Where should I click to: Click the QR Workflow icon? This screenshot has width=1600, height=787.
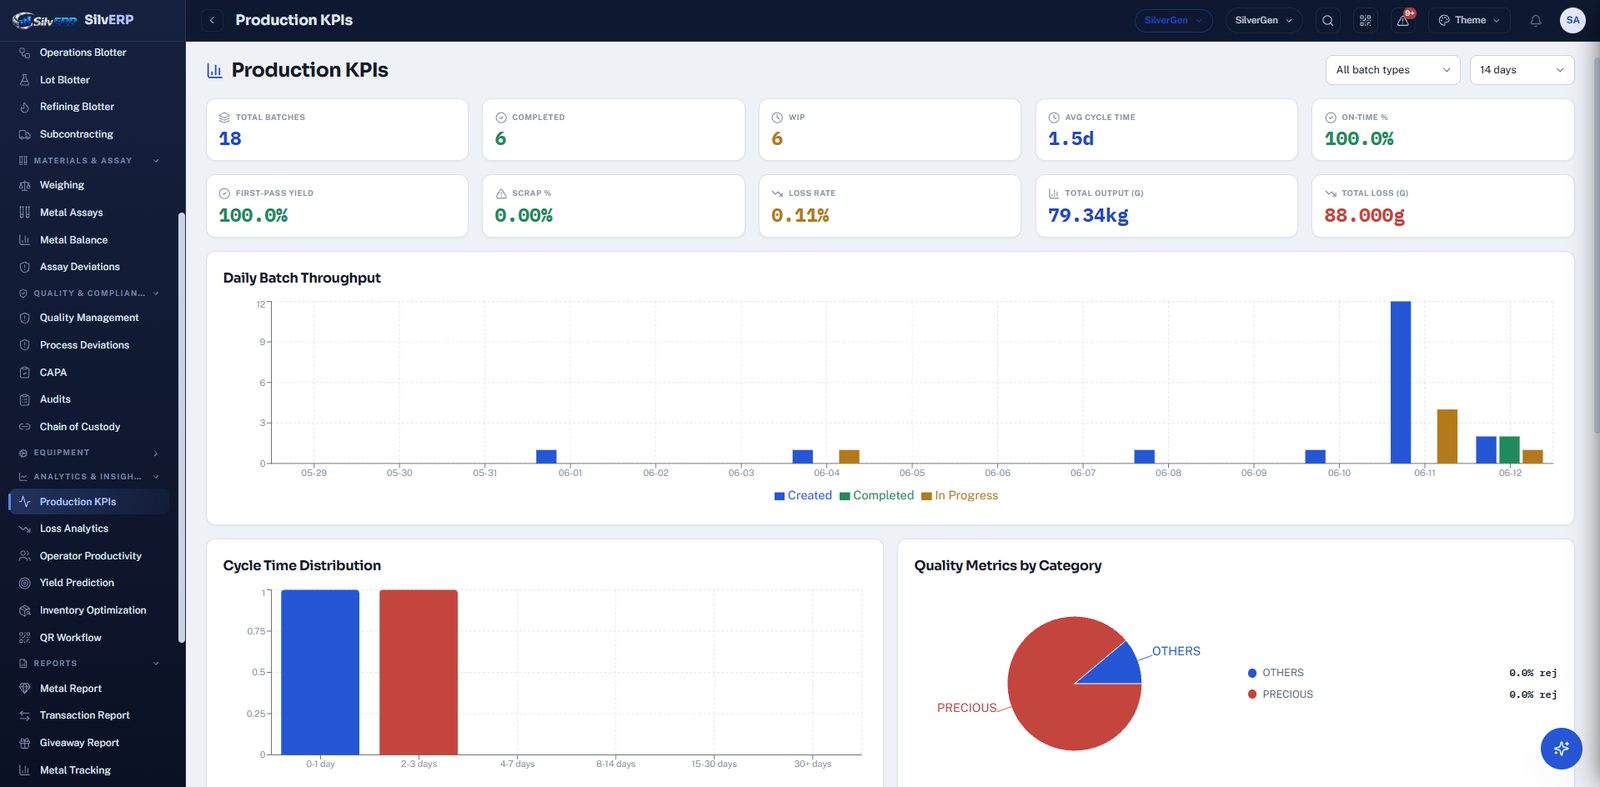tap(24, 638)
